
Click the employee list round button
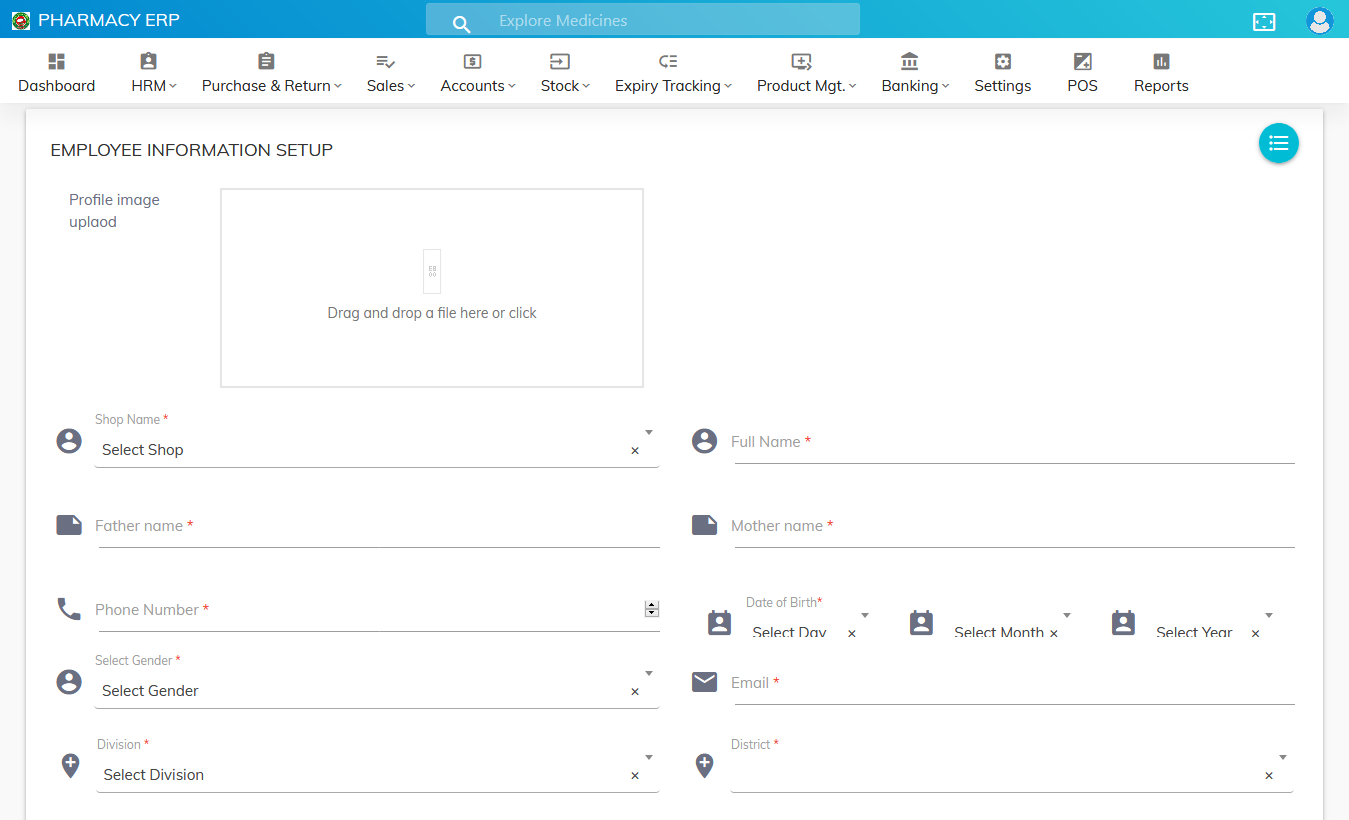(1278, 143)
